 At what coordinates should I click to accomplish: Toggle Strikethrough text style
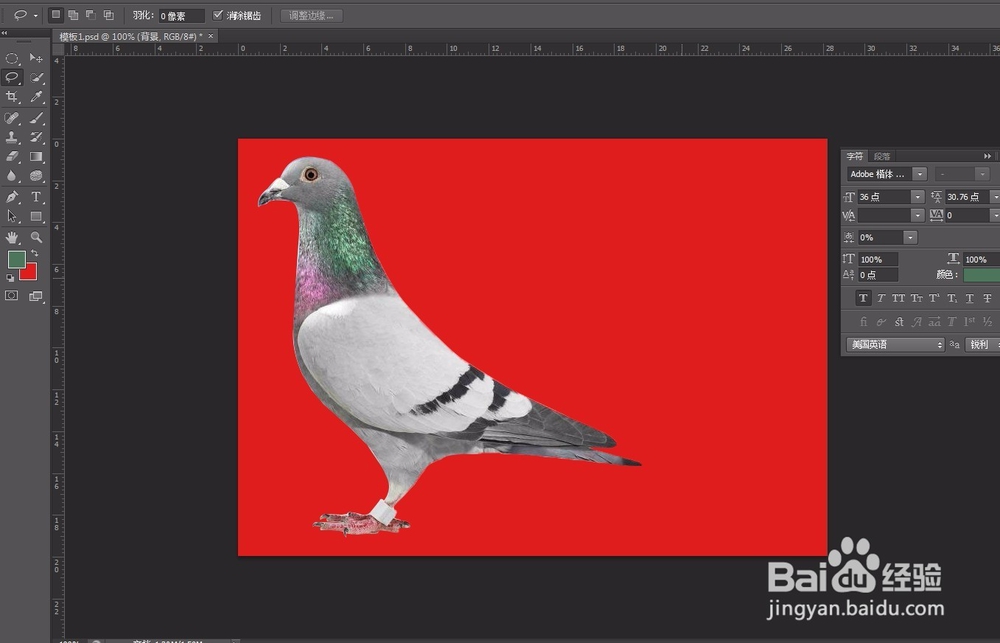987,298
